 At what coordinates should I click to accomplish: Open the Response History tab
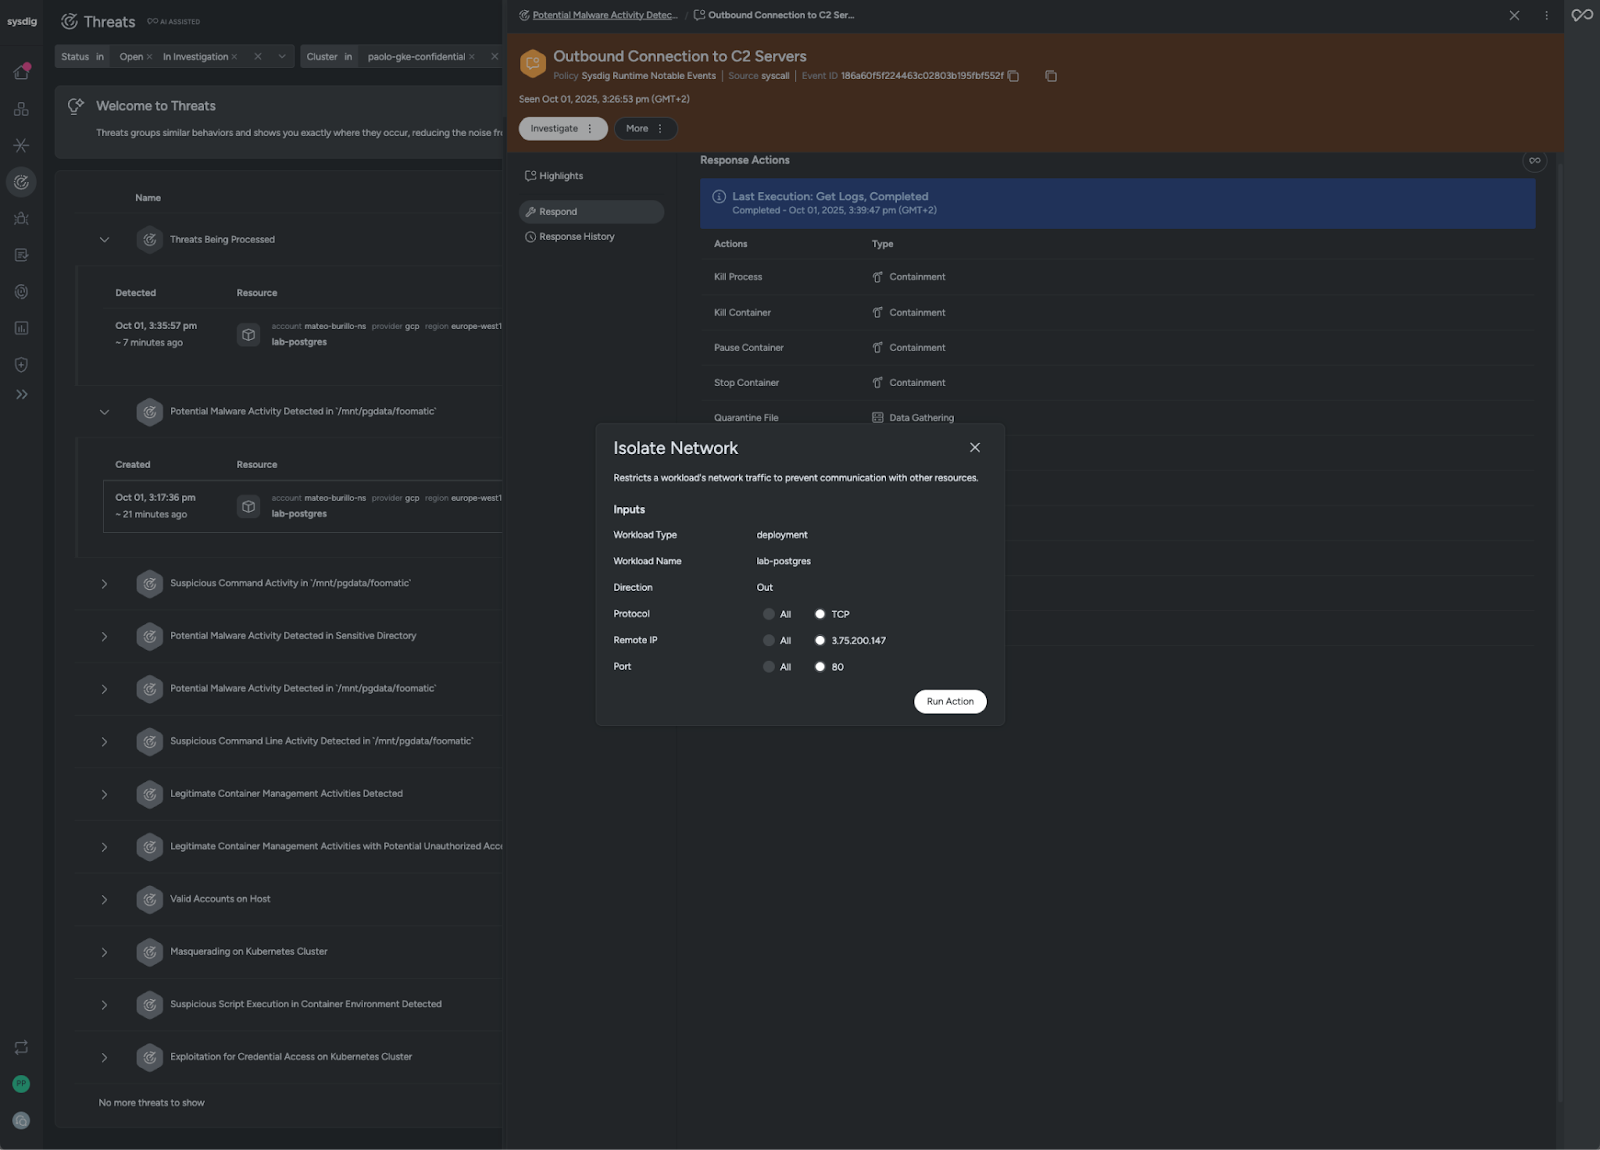coord(576,237)
